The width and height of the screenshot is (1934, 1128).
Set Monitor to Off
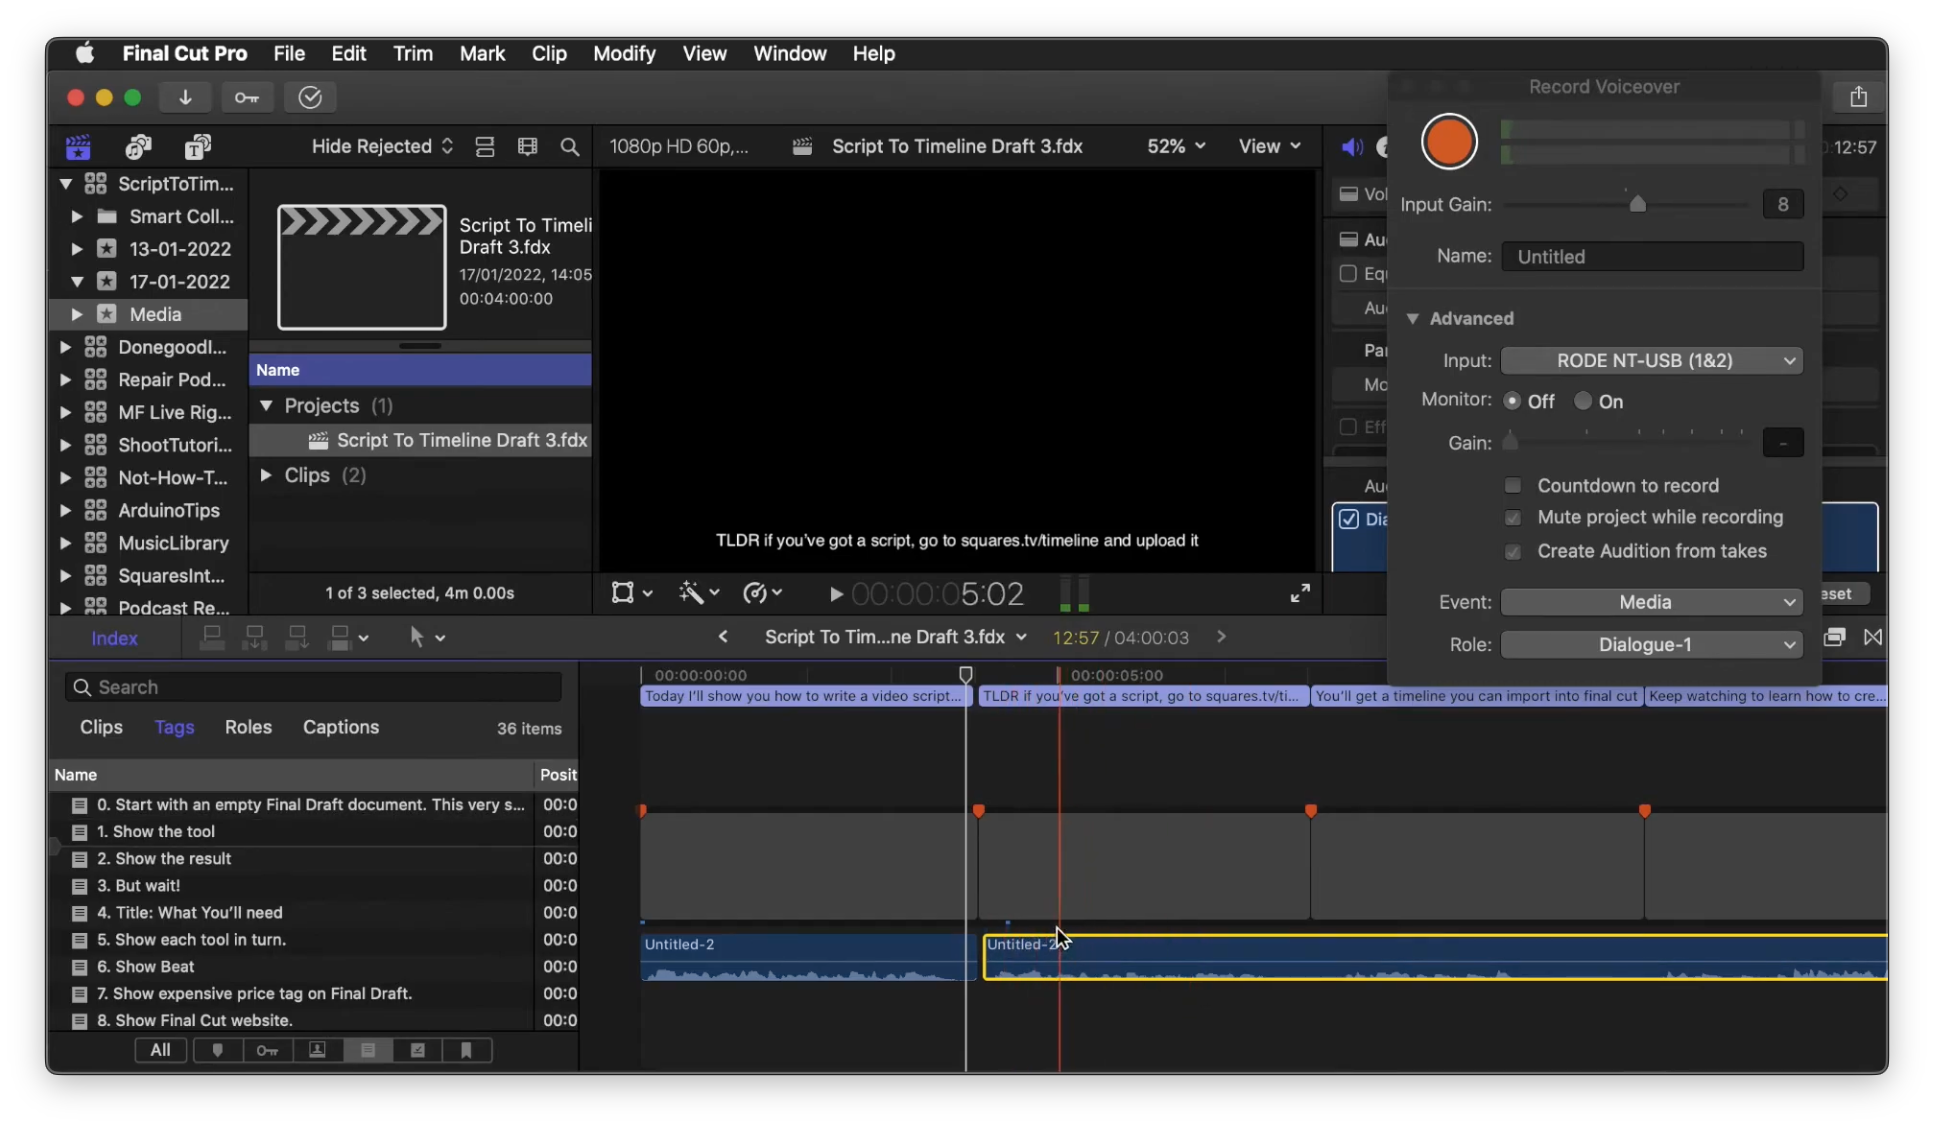click(1512, 401)
